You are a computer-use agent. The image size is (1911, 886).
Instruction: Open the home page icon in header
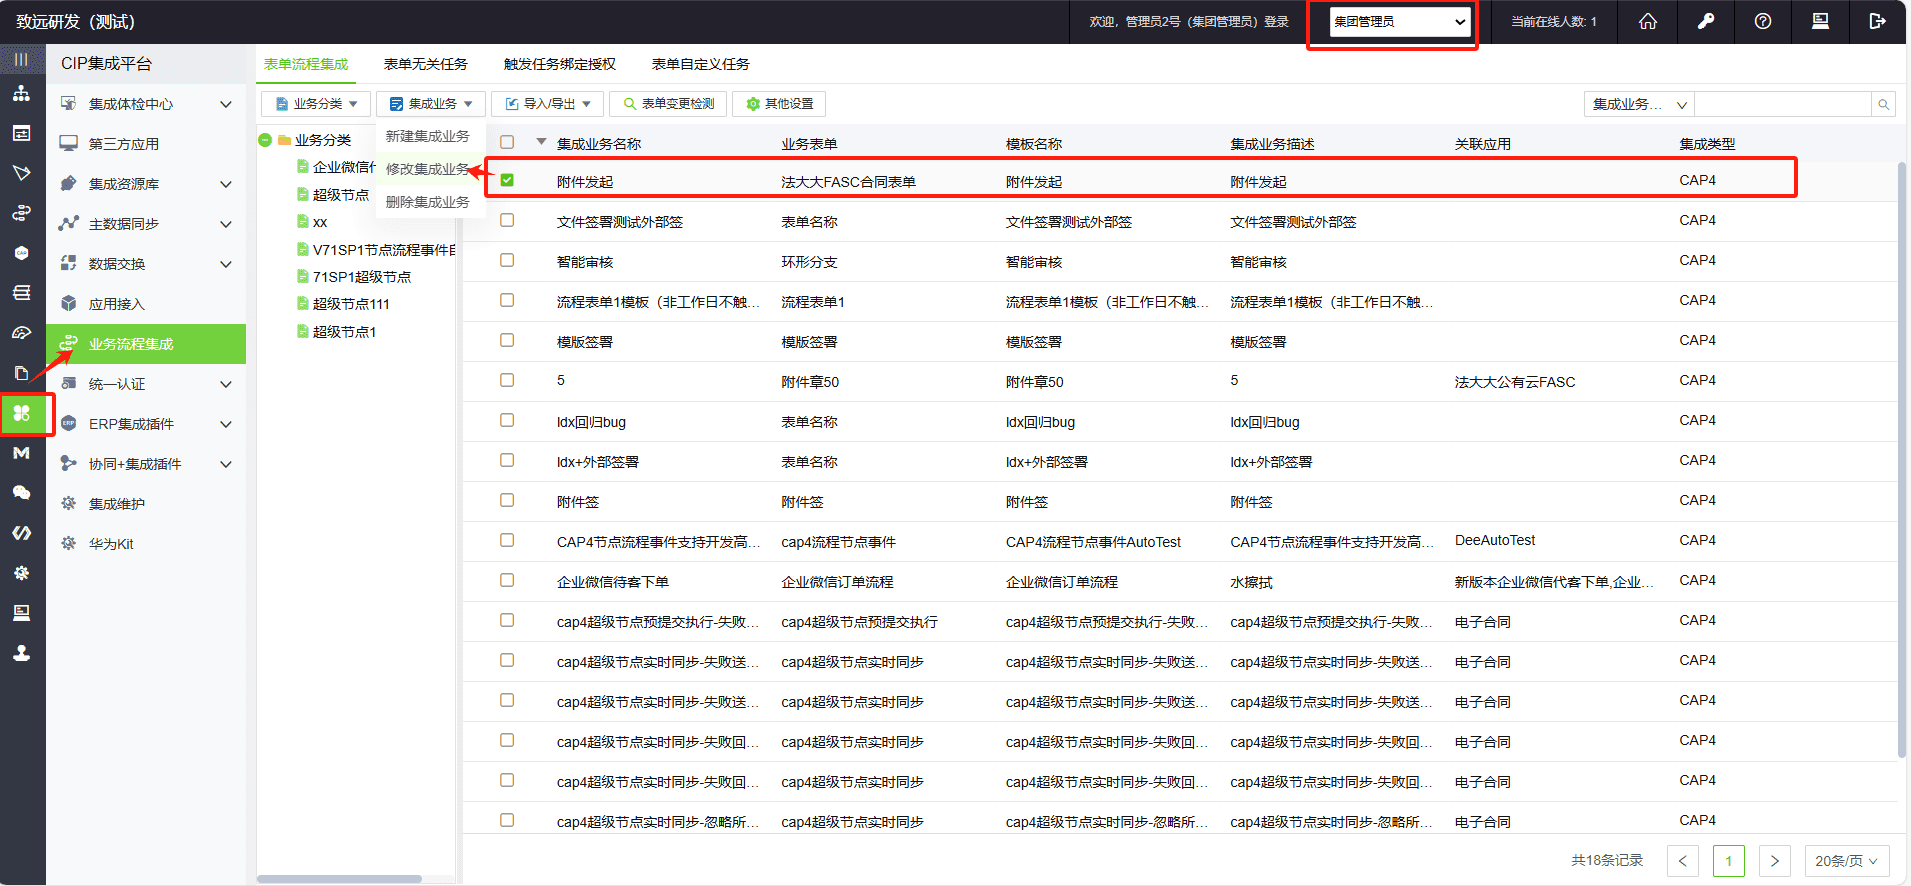[1648, 21]
